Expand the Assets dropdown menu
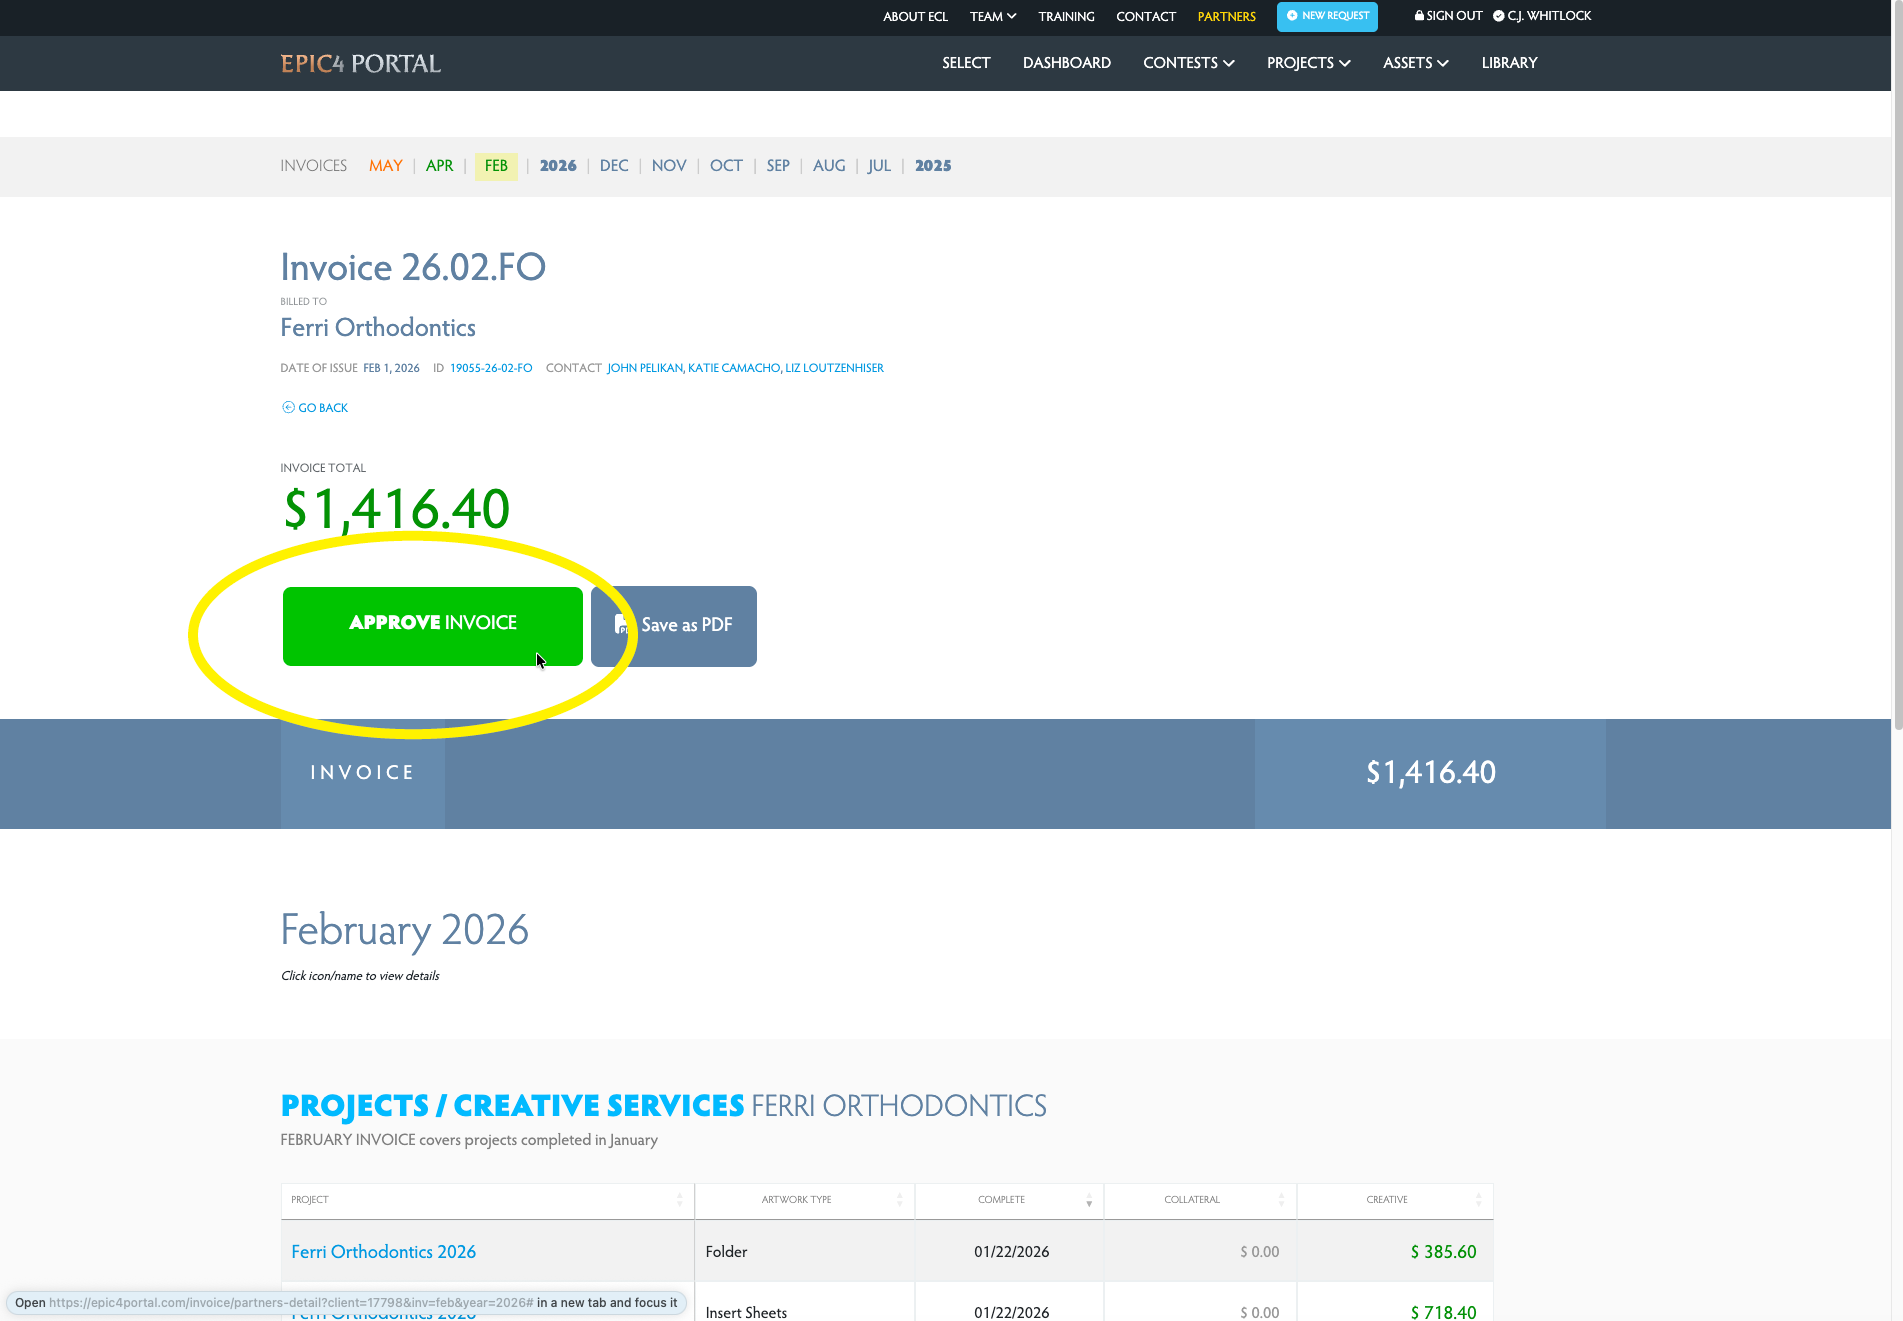This screenshot has height=1321, width=1903. click(1416, 63)
